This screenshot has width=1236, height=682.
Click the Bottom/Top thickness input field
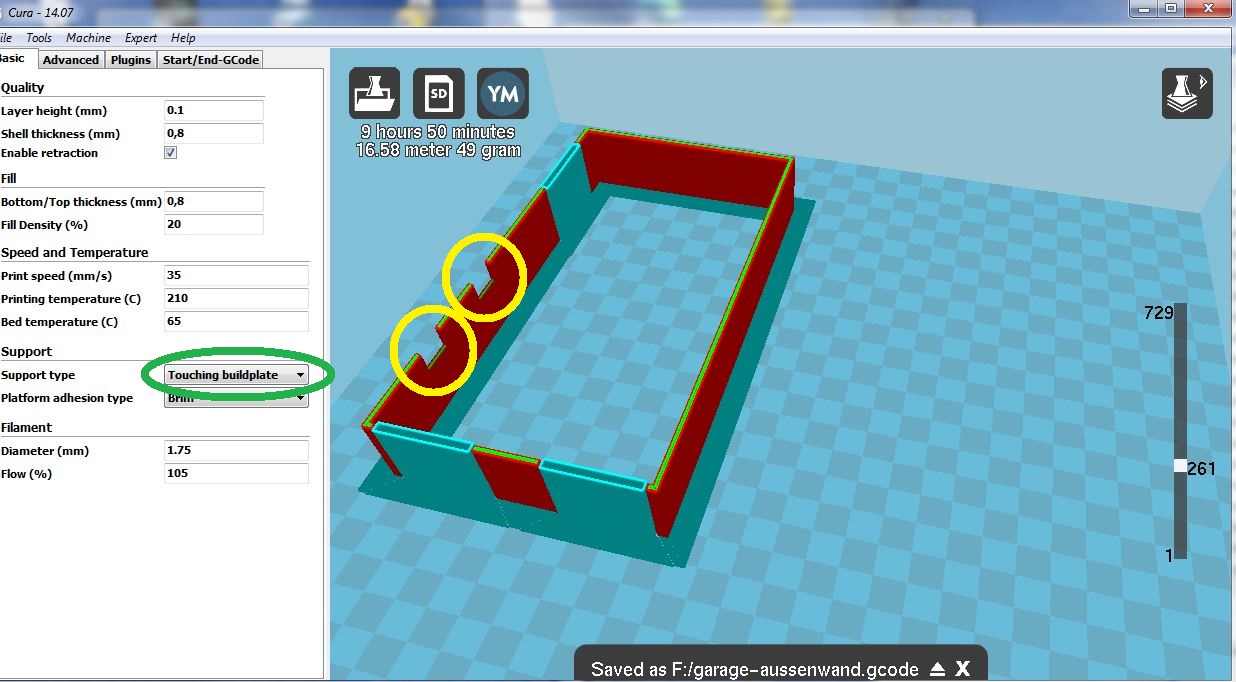point(214,202)
